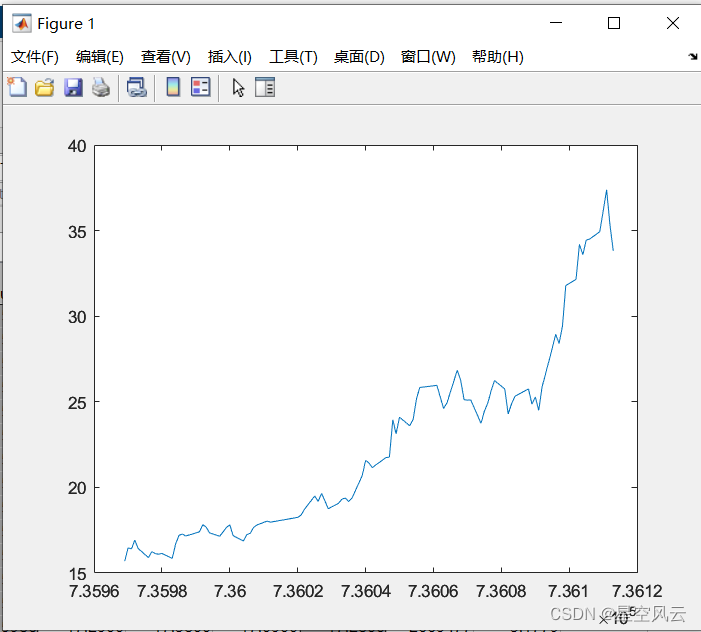Click the Link Plot toolbar icon
The image size is (701, 632).
click(137, 87)
